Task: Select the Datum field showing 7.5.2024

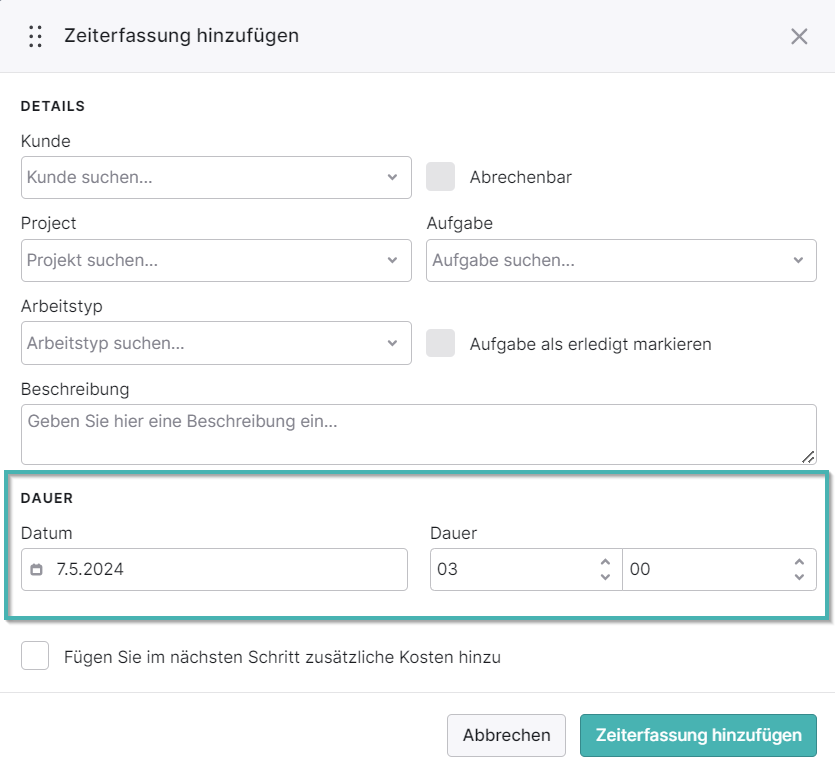Action: 214,569
